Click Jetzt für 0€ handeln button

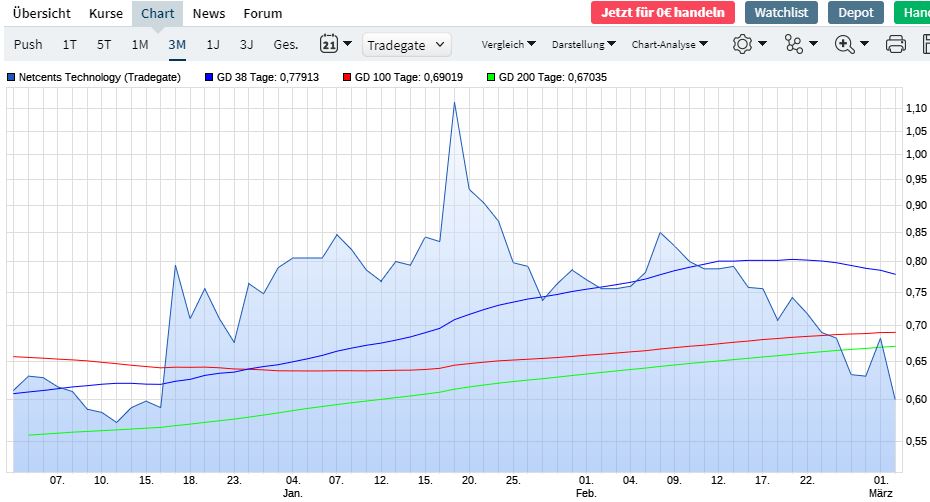pos(663,12)
